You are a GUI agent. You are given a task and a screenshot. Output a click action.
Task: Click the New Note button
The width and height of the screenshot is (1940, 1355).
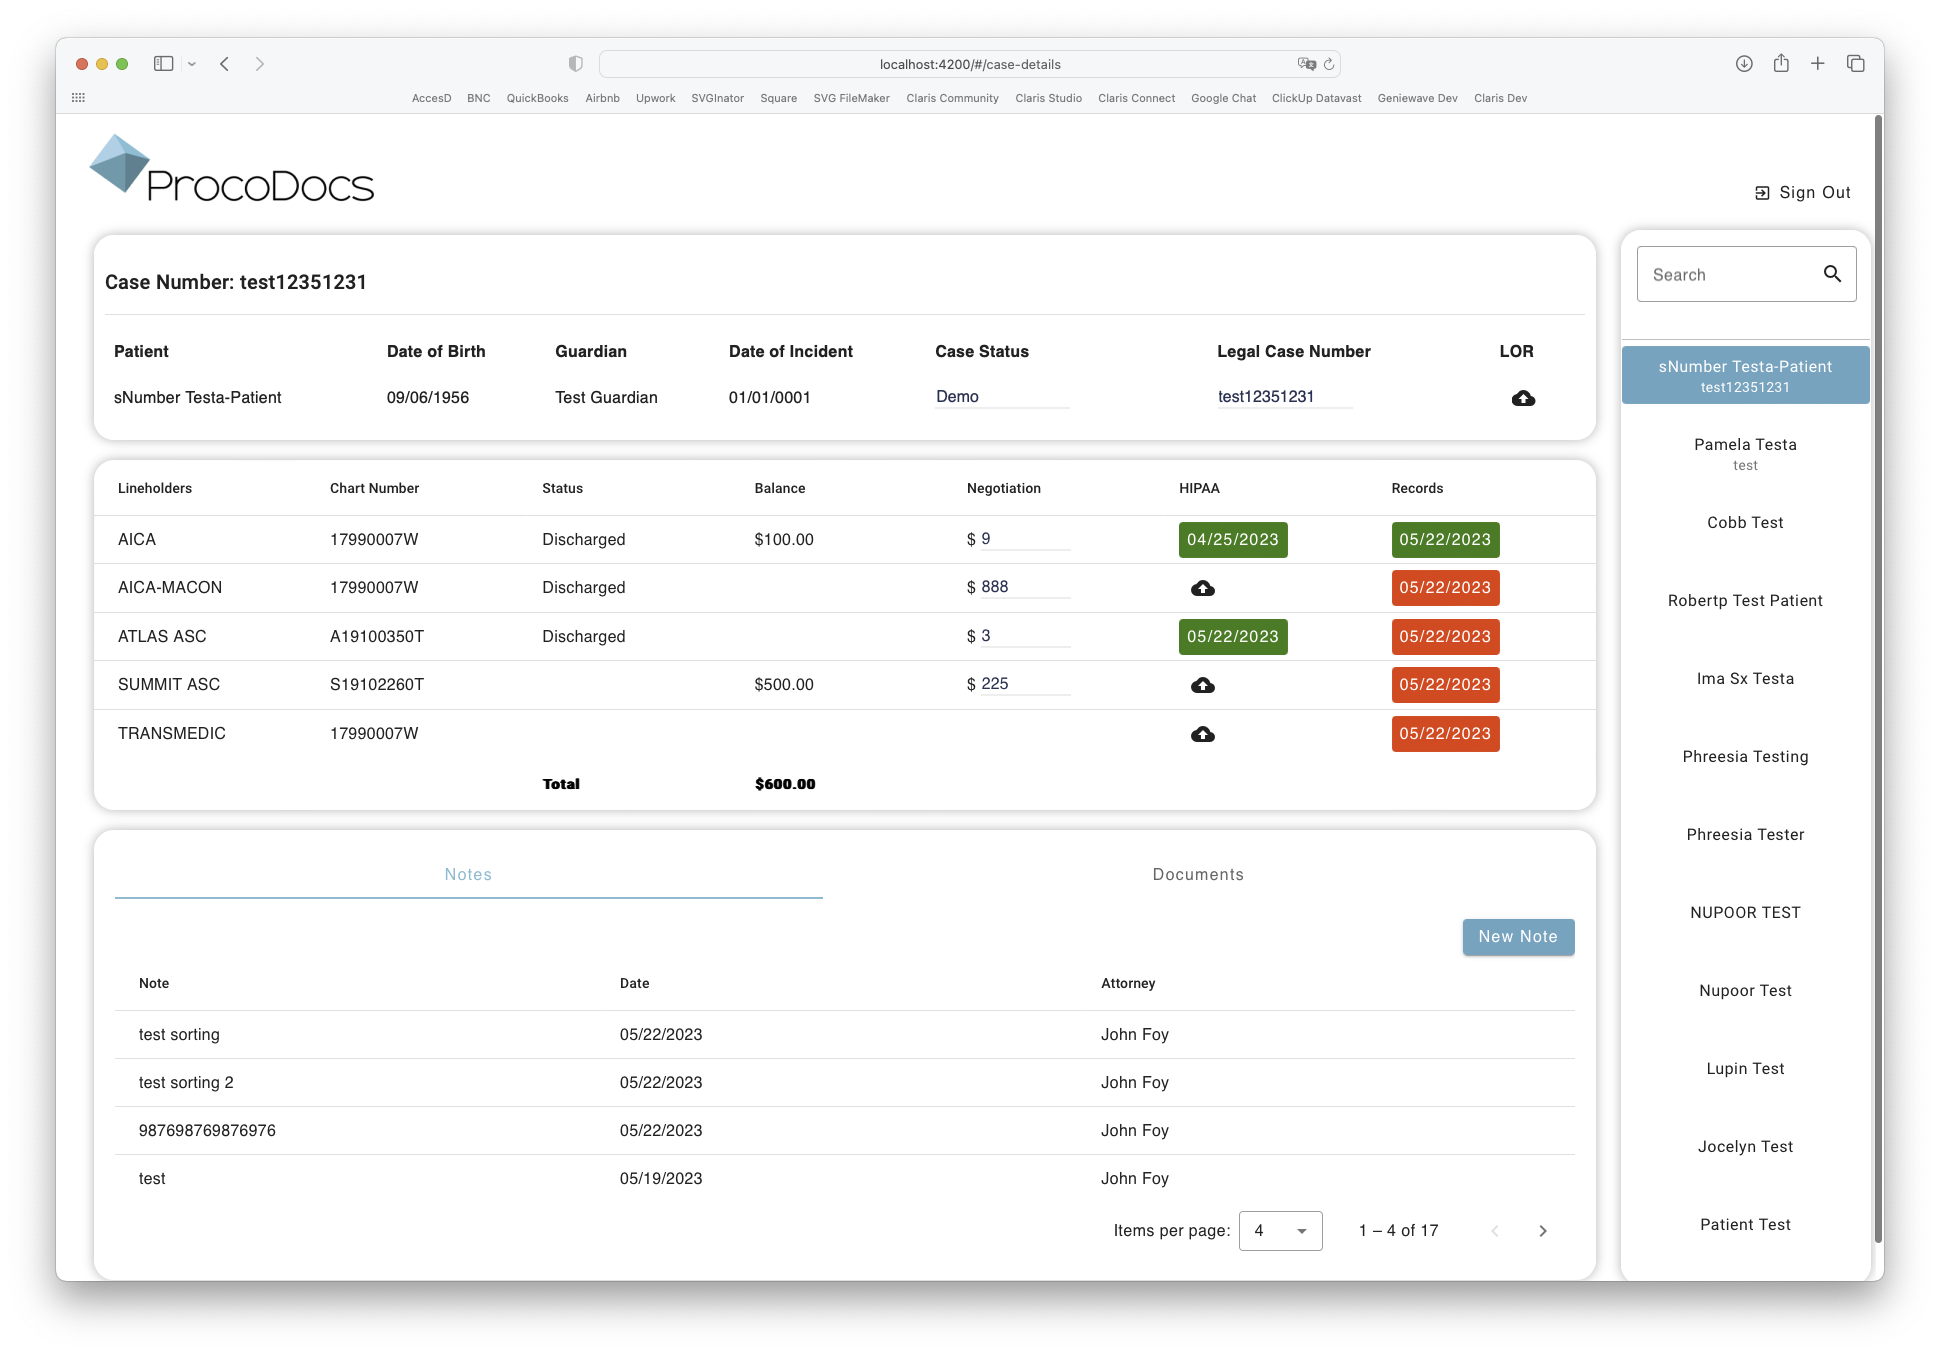point(1518,937)
